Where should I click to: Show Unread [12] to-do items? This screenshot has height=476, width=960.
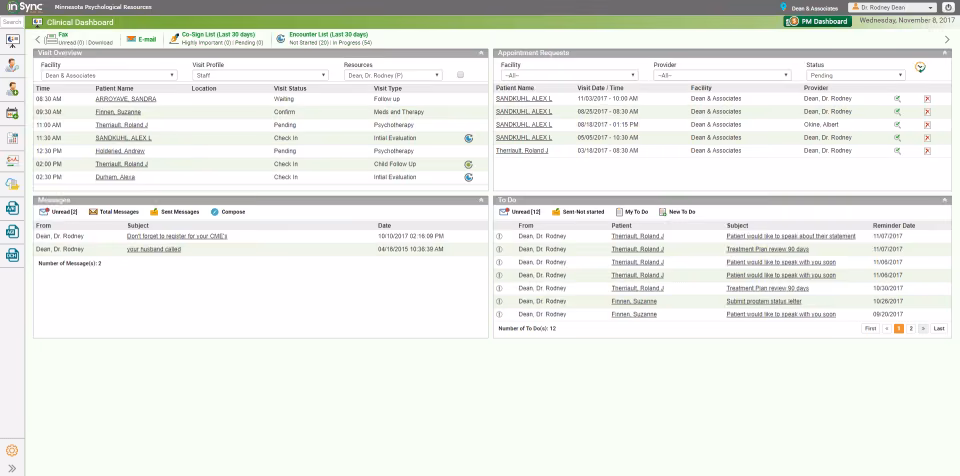pyautogui.click(x=520, y=212)
